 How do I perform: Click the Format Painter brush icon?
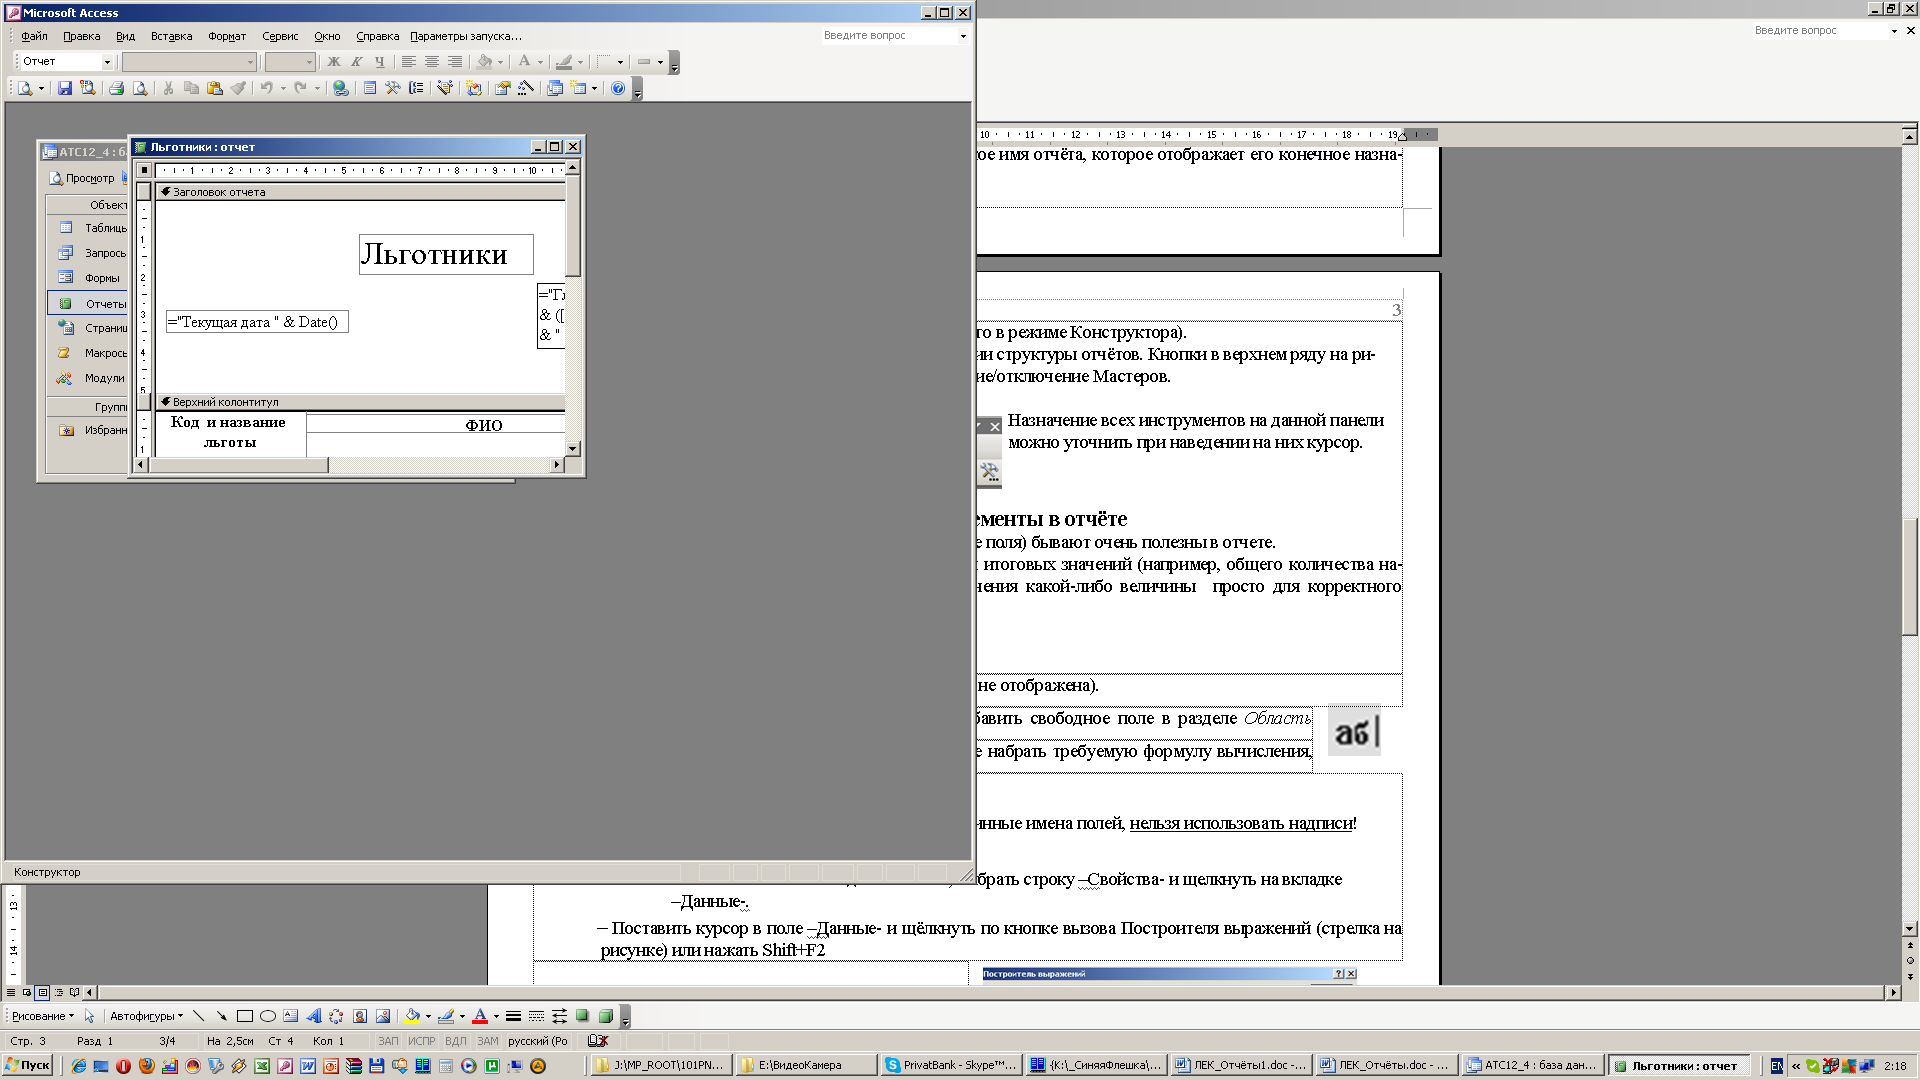pyautogui.click(x=238, y=88)
